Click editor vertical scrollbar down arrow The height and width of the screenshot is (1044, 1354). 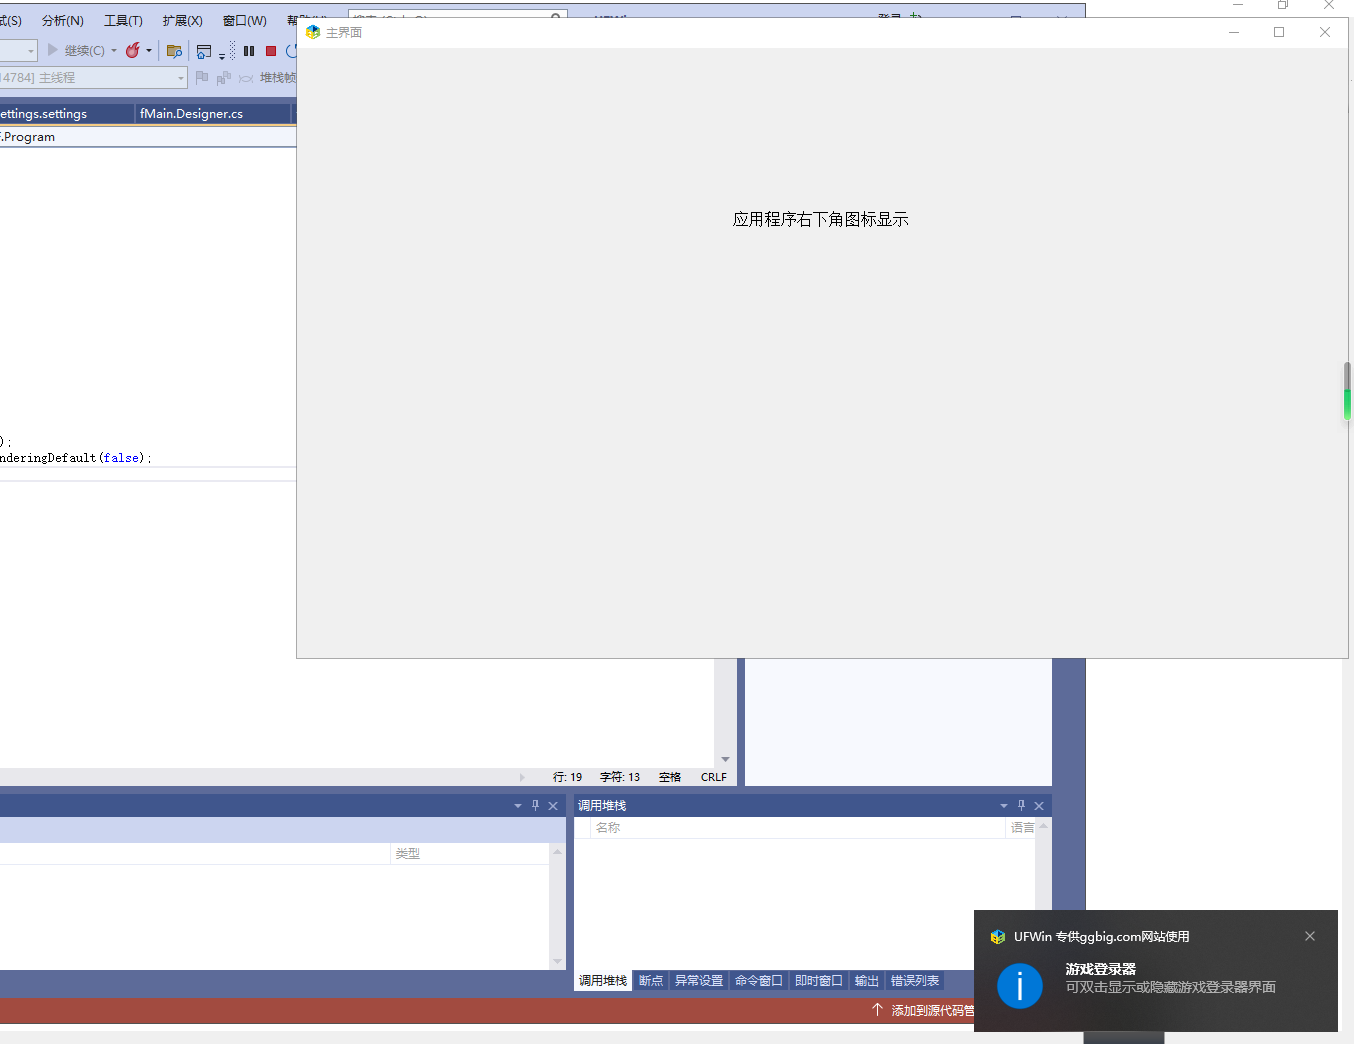point(726,759)
